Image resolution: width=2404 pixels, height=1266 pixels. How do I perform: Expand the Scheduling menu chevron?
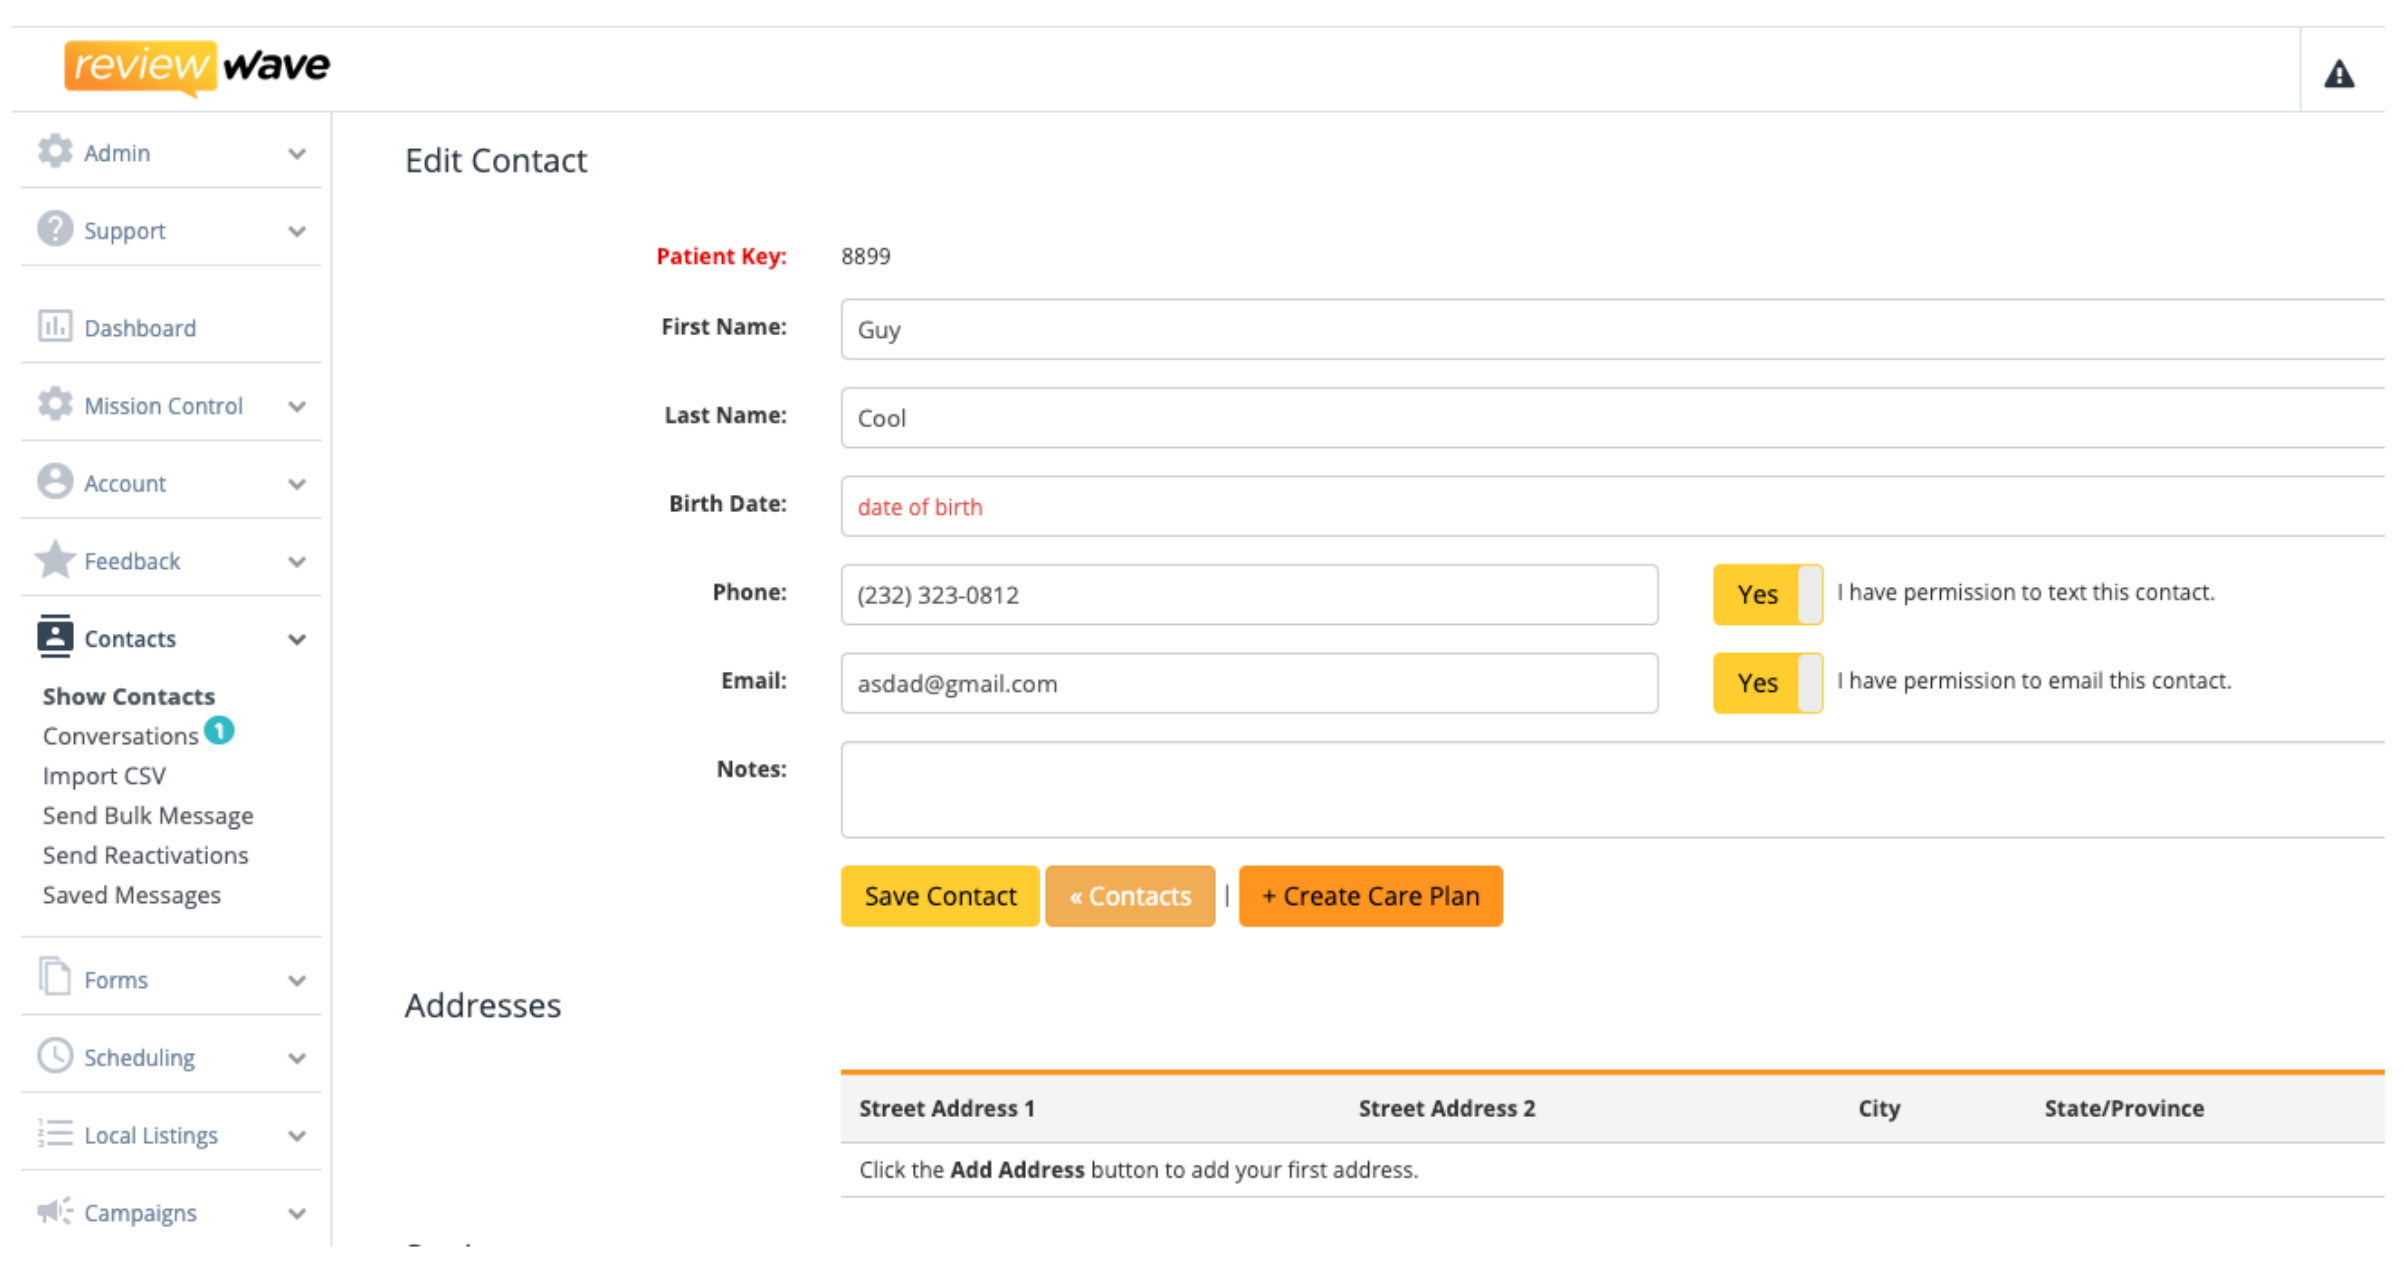point(297,1058)
